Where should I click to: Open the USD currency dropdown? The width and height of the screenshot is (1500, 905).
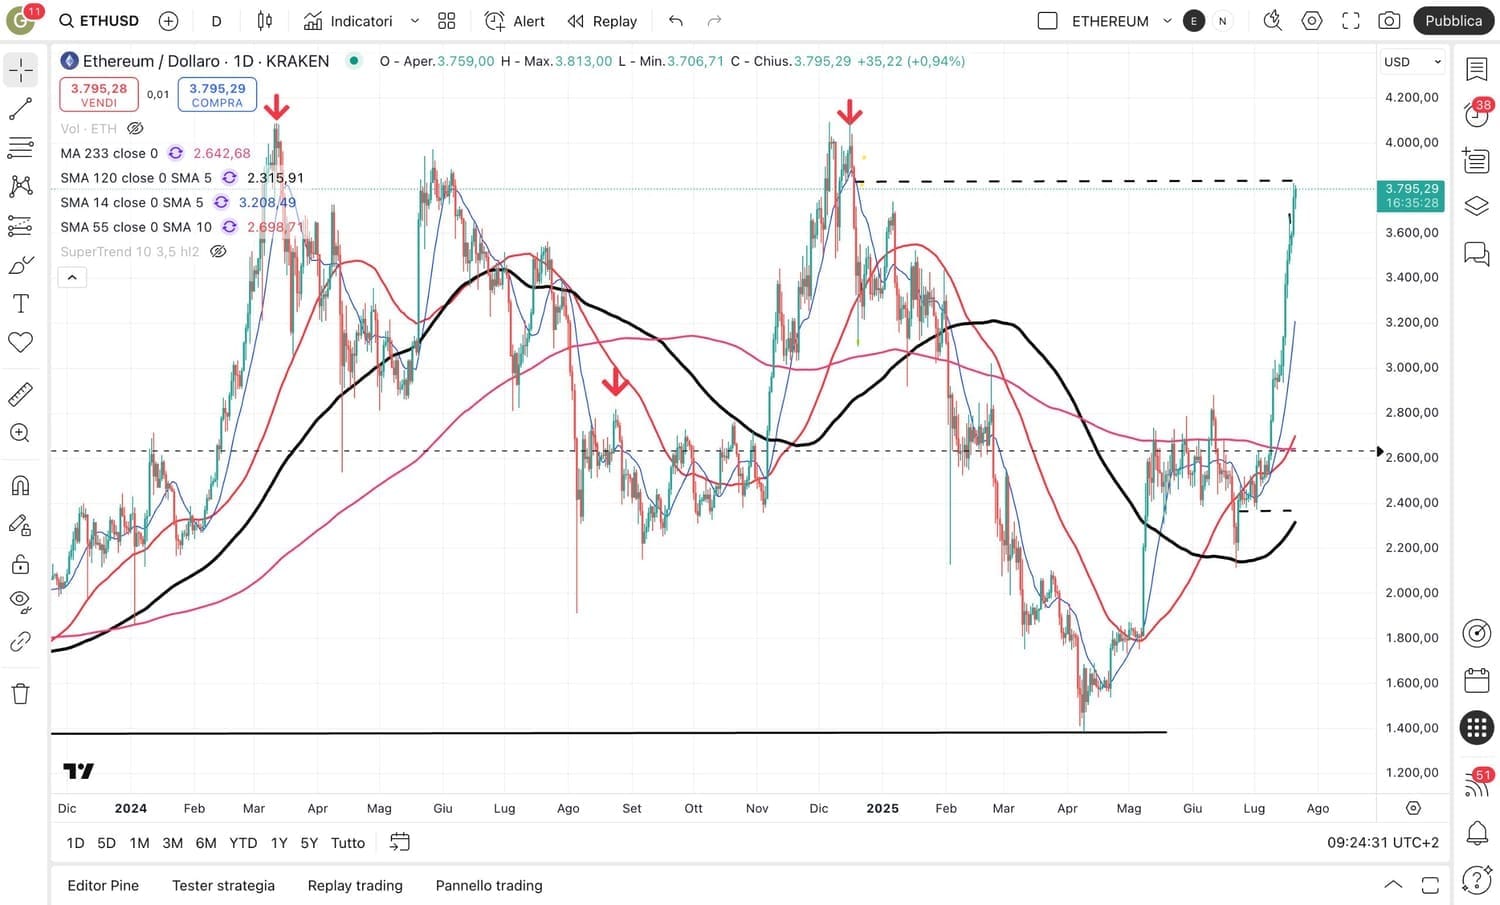tap(1412, 62)
